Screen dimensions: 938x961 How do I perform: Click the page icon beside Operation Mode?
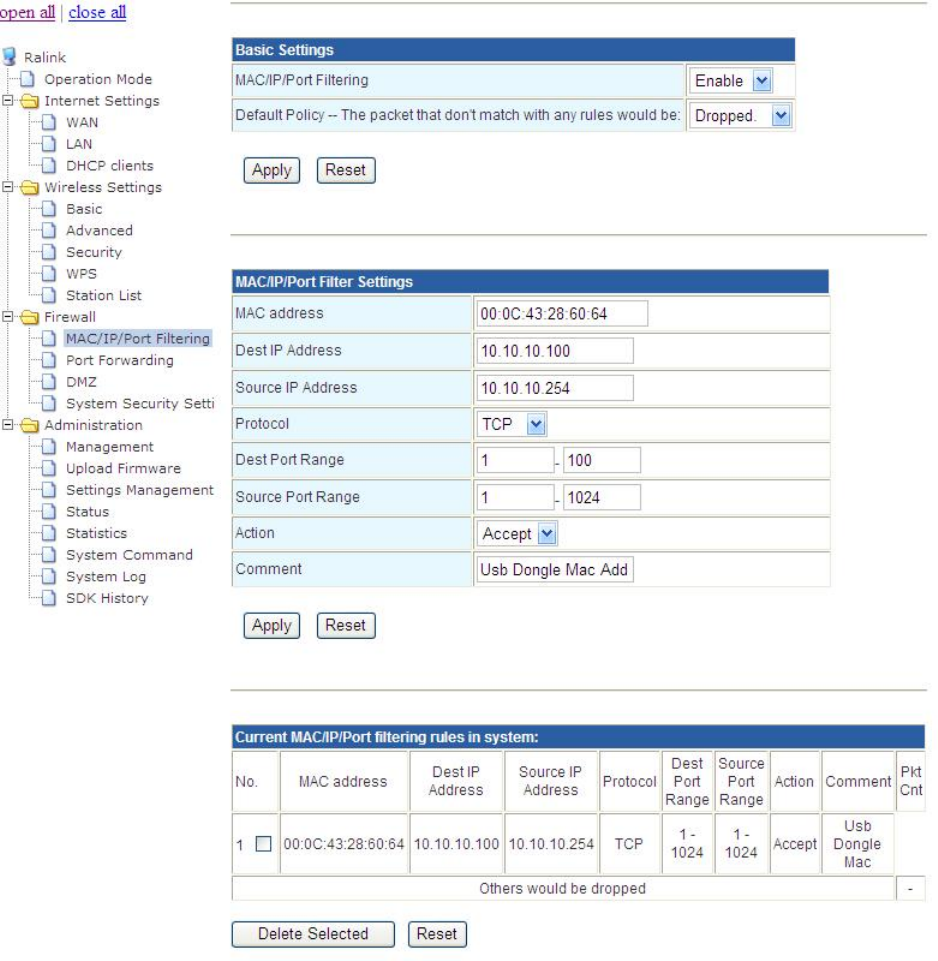[28, 79]
